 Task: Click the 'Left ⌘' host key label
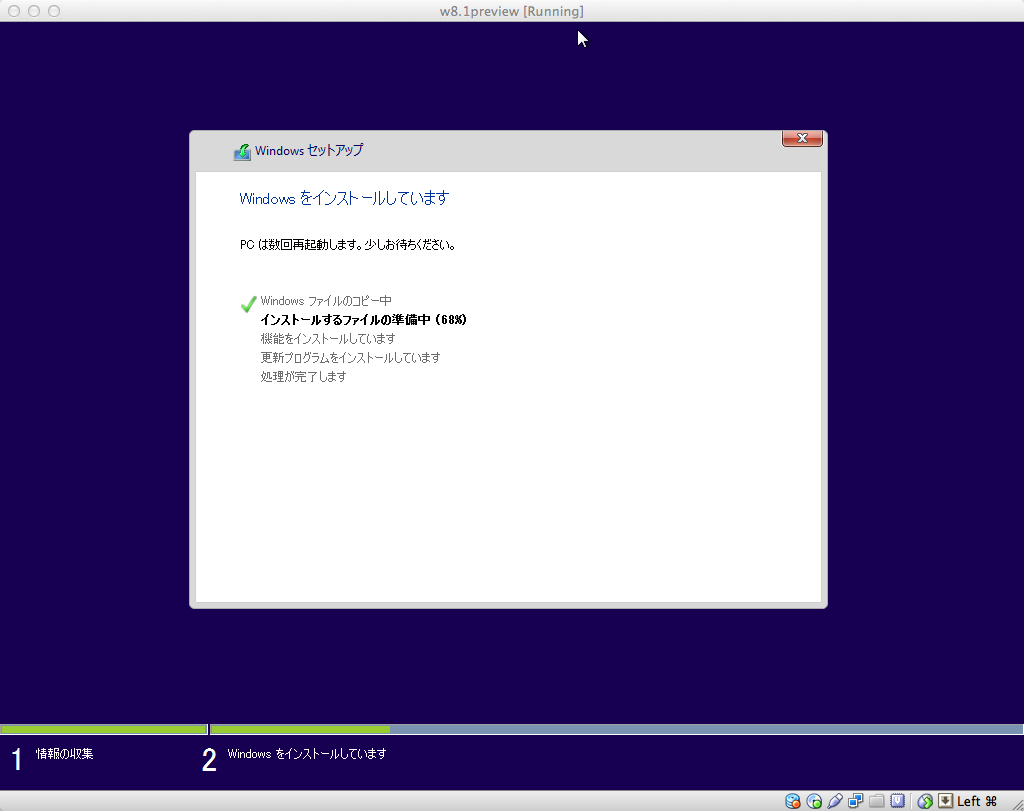[x=977, y=801]
